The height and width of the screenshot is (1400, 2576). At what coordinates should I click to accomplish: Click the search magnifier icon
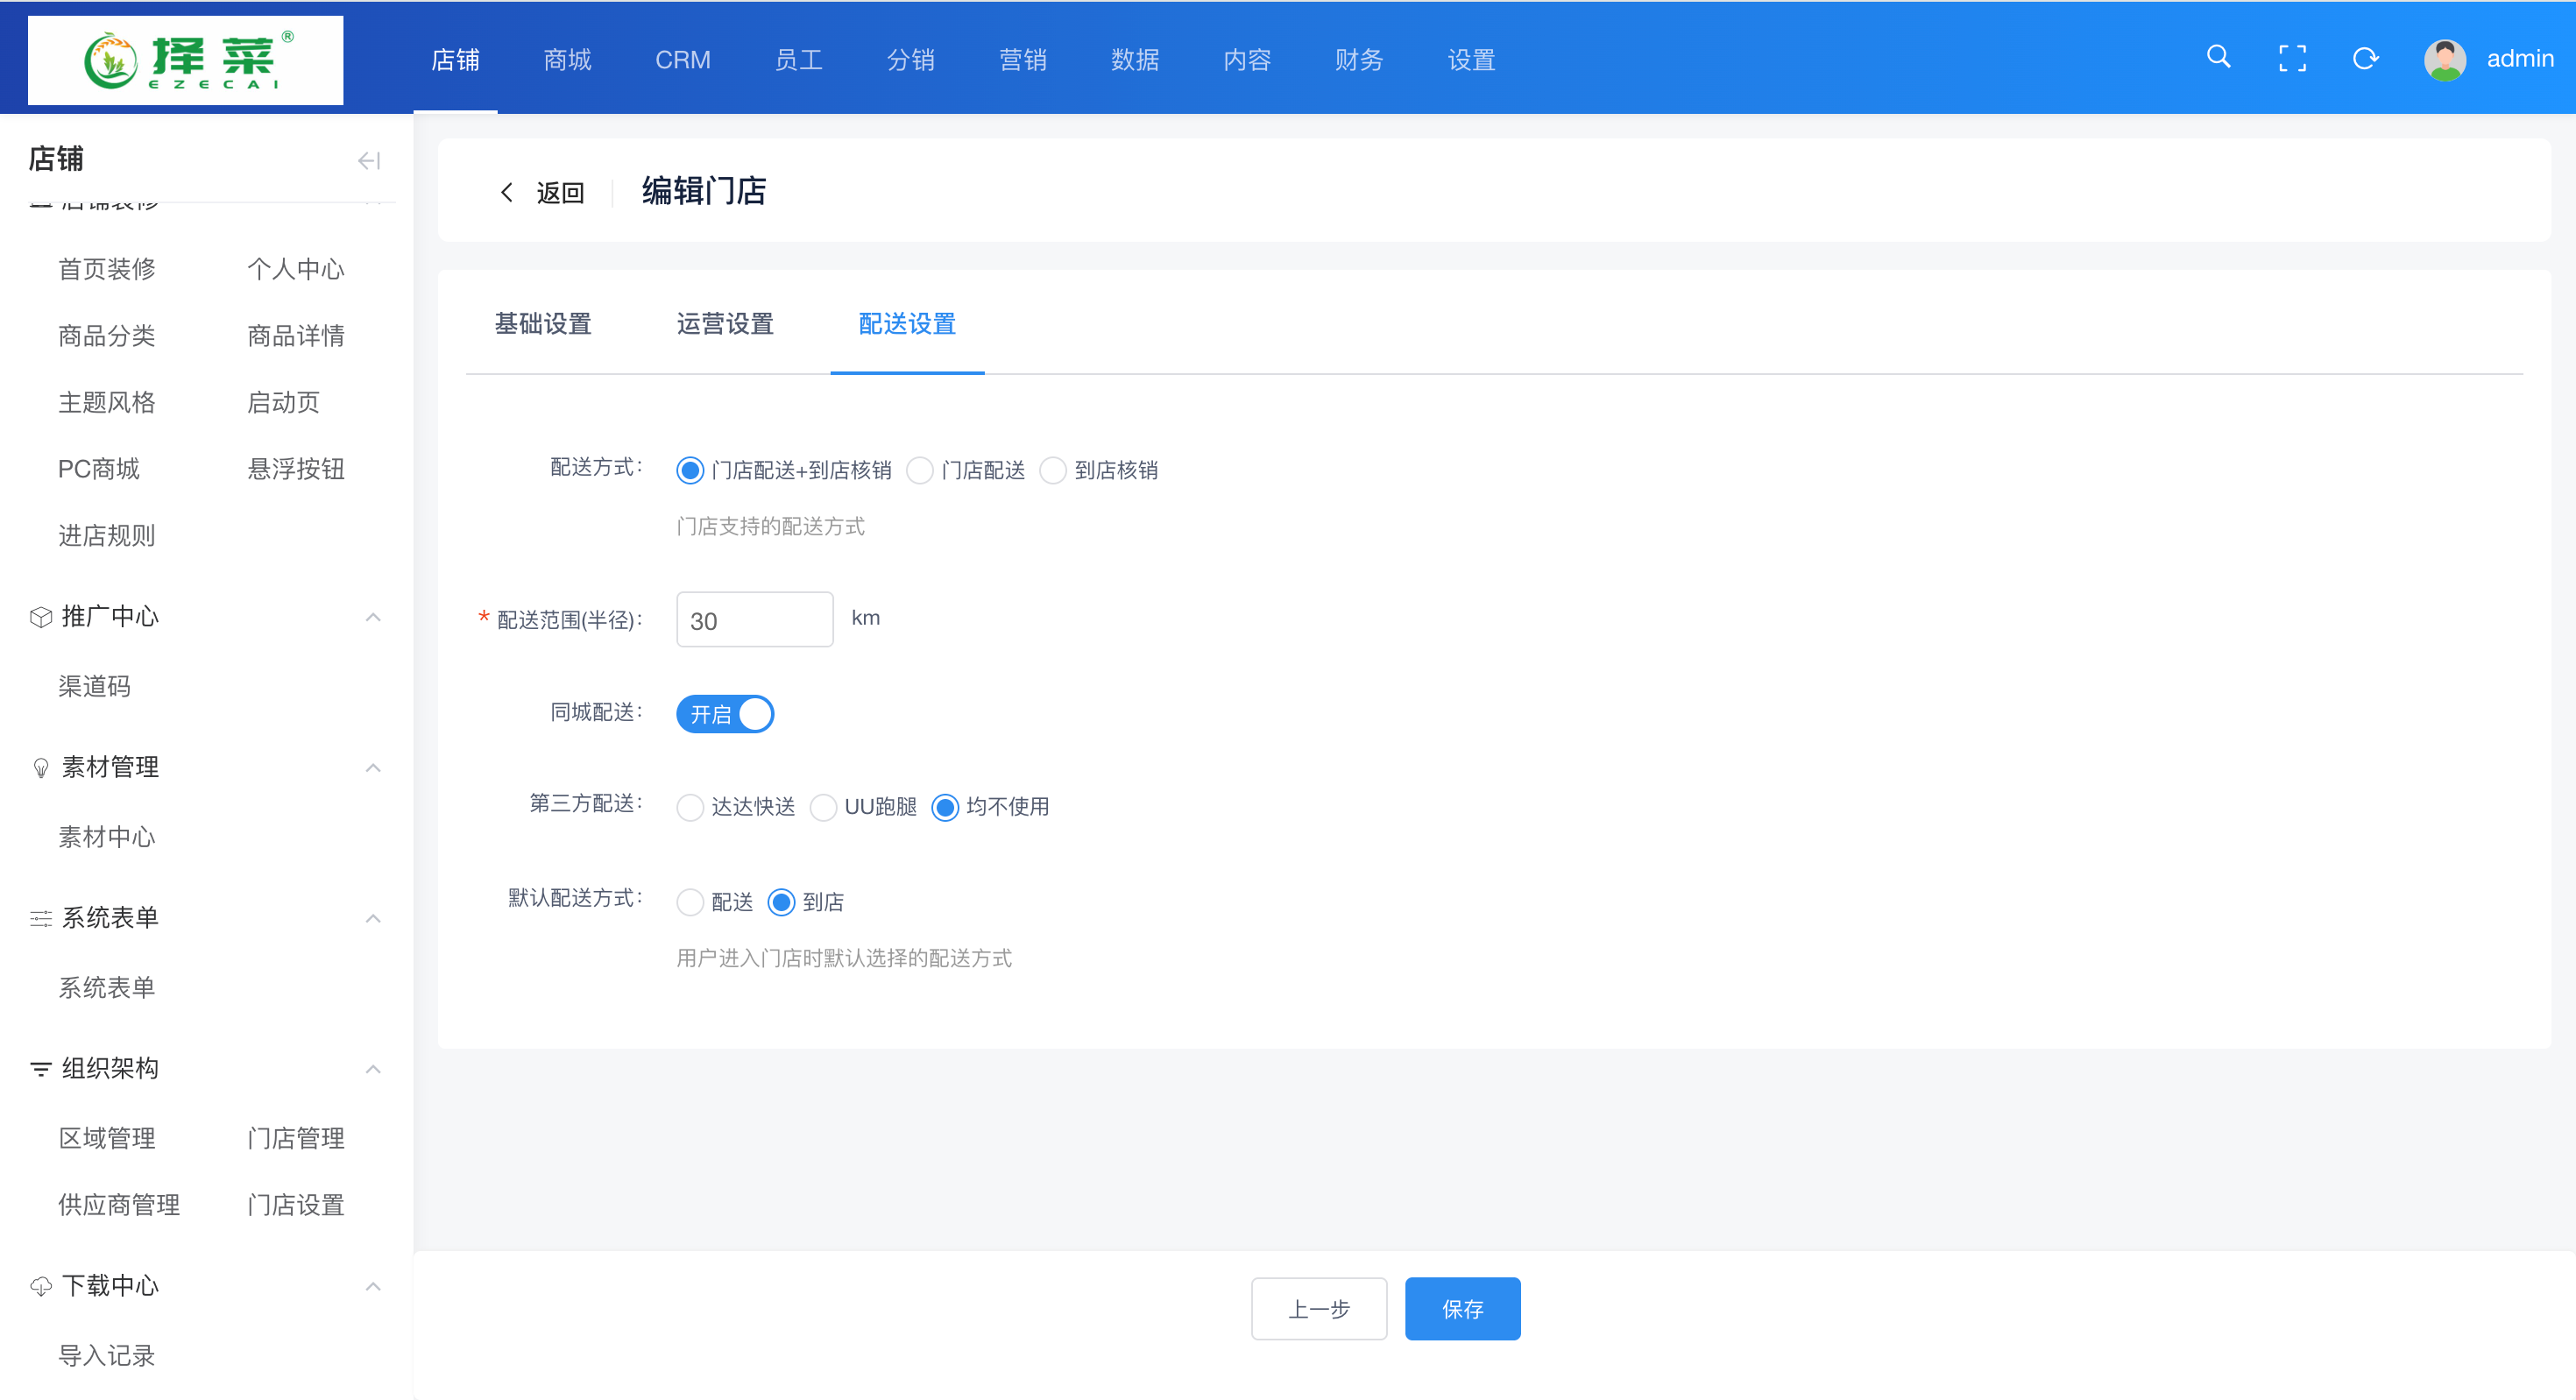2218,57
